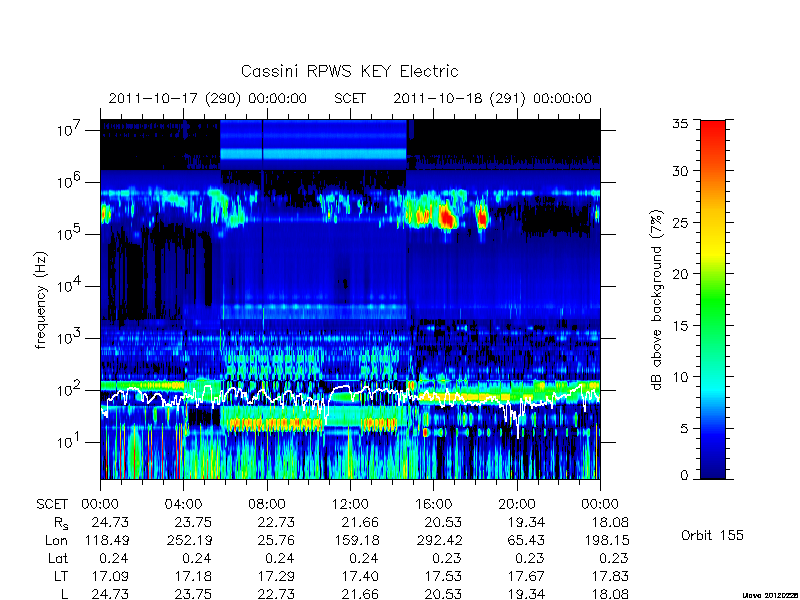Click the LT value '17.53'

coord(443,576)
